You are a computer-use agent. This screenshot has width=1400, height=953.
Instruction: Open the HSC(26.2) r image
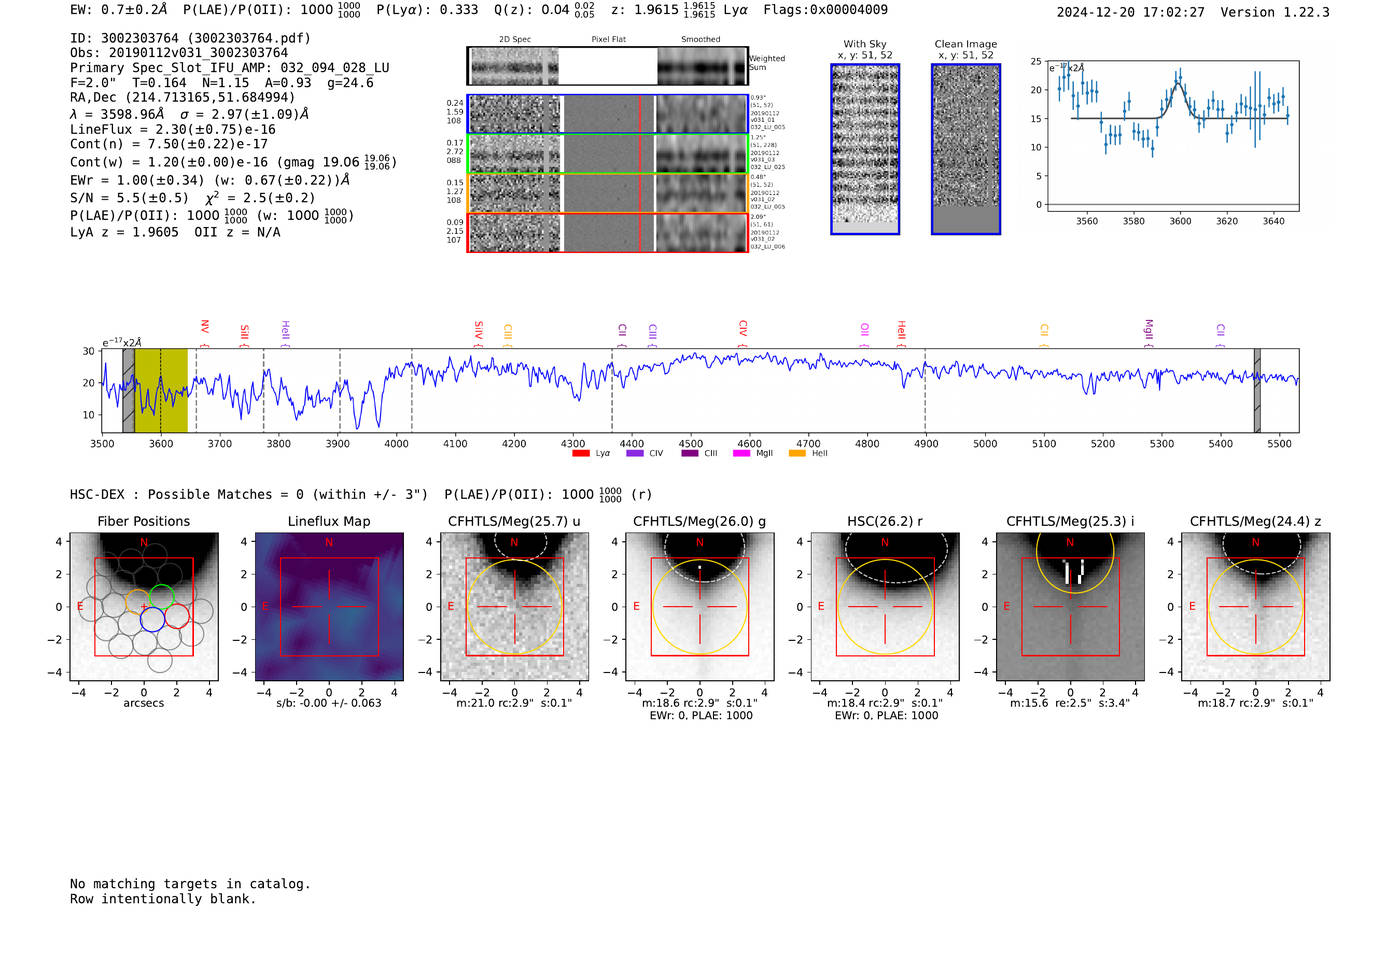click(885, 607)
